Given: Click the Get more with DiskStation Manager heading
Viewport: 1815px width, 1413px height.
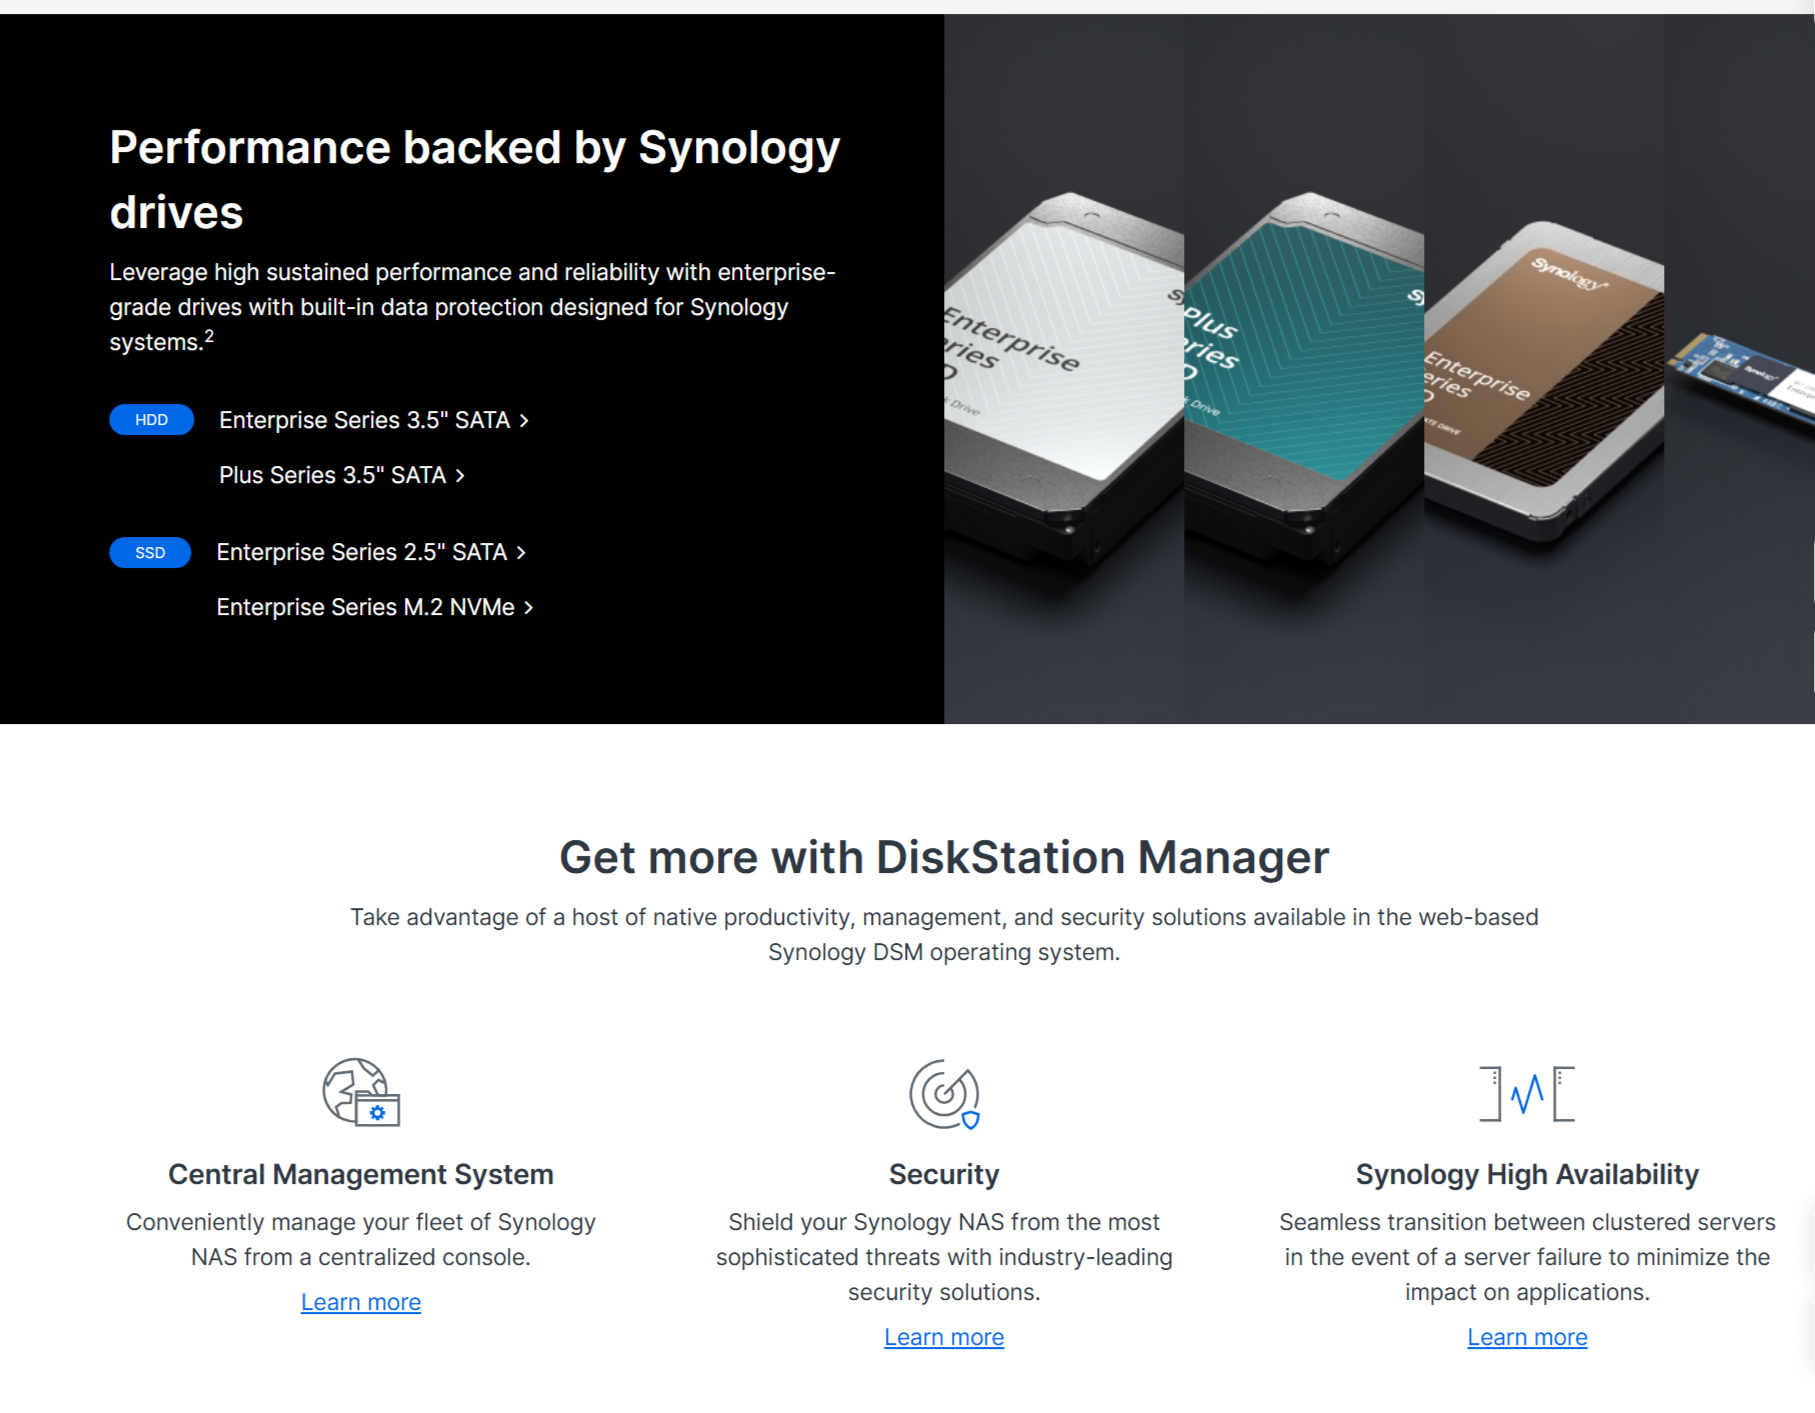Looking at the screenshot, I should pyautogui.click(x=944, y=857).
